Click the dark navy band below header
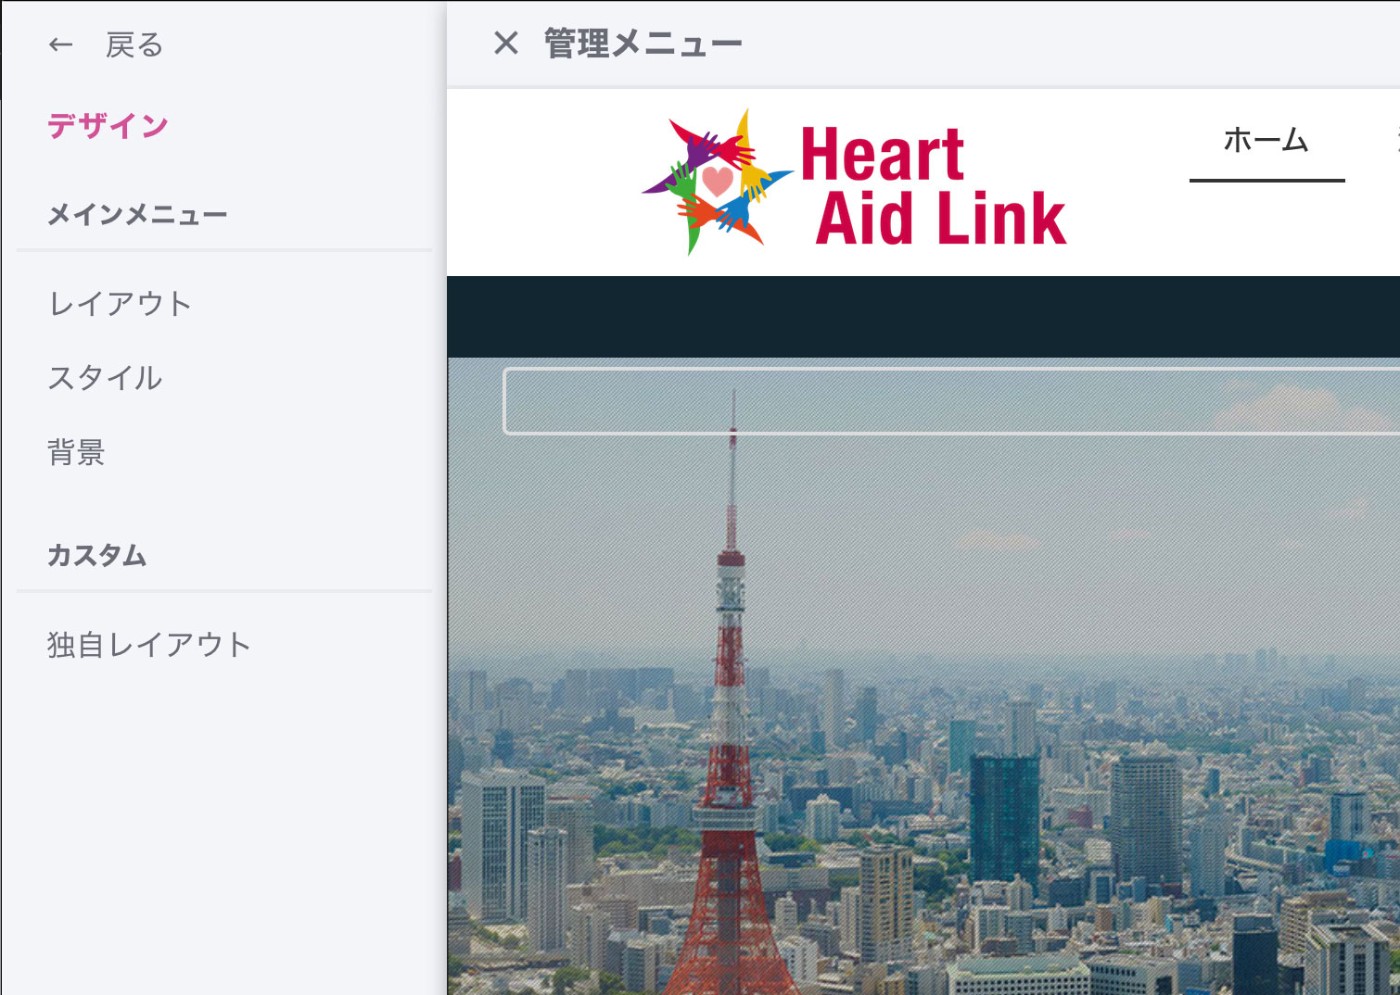This screenshot has width=1400, height=995. click(x=923, y=316)
